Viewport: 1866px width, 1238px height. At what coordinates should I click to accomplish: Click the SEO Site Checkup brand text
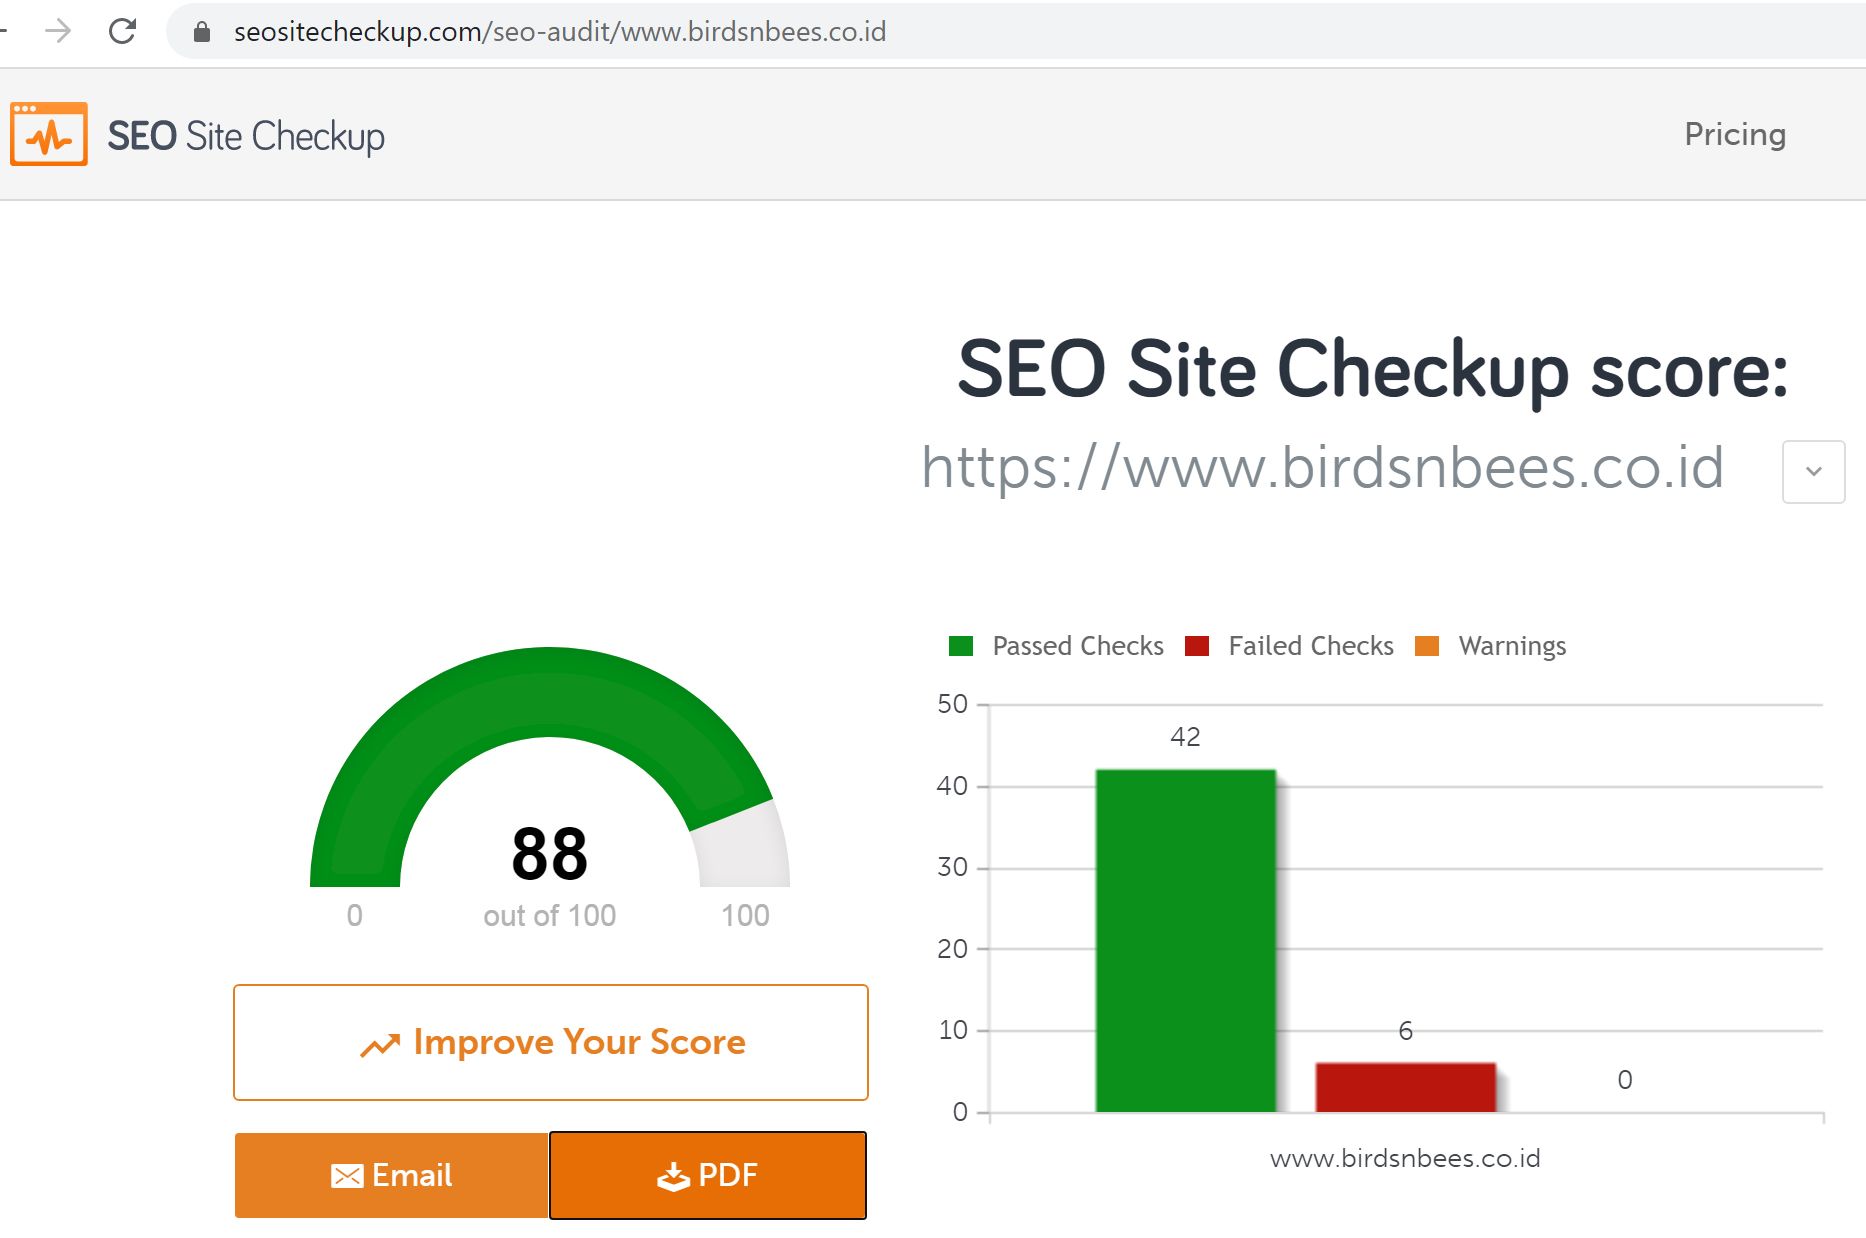click(x=246, y=136)
